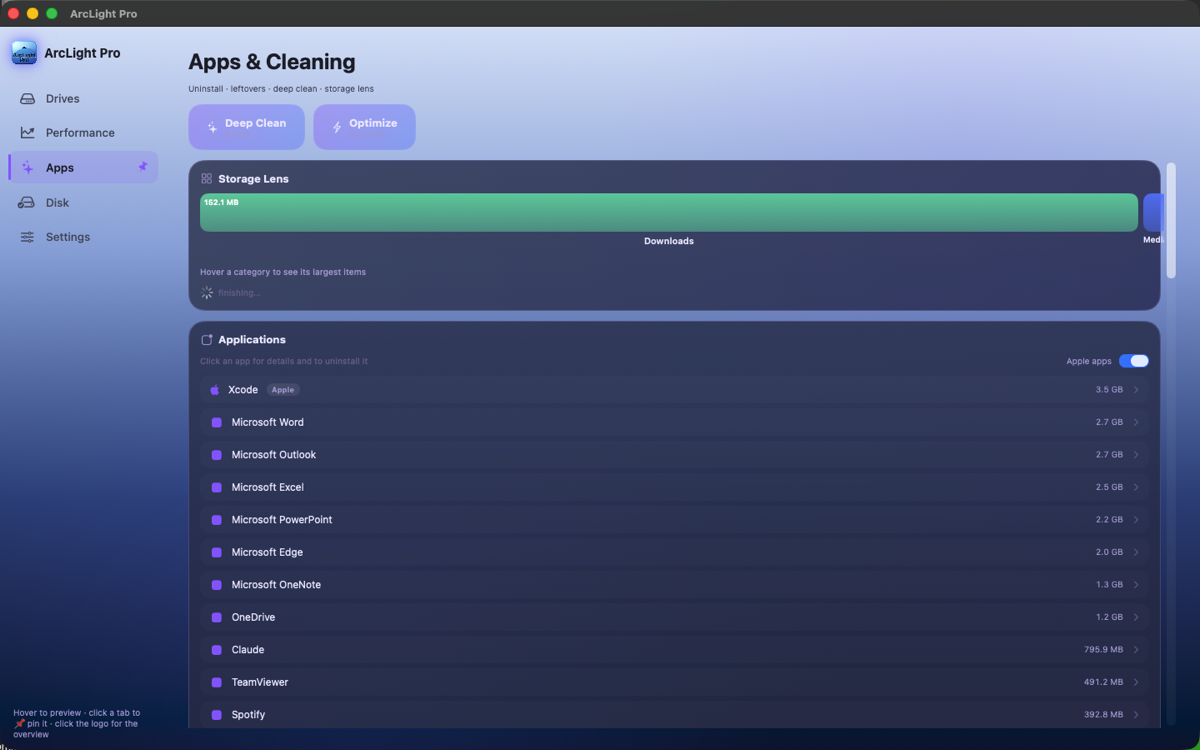Expand Claude row chevron

(1136, 650)
